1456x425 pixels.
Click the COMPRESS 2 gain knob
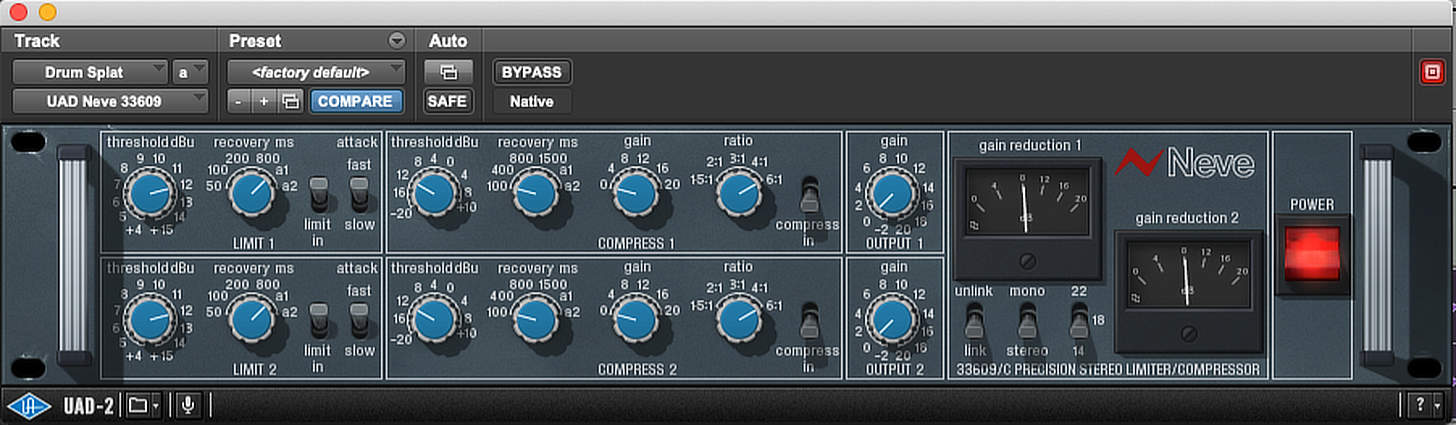636,319
